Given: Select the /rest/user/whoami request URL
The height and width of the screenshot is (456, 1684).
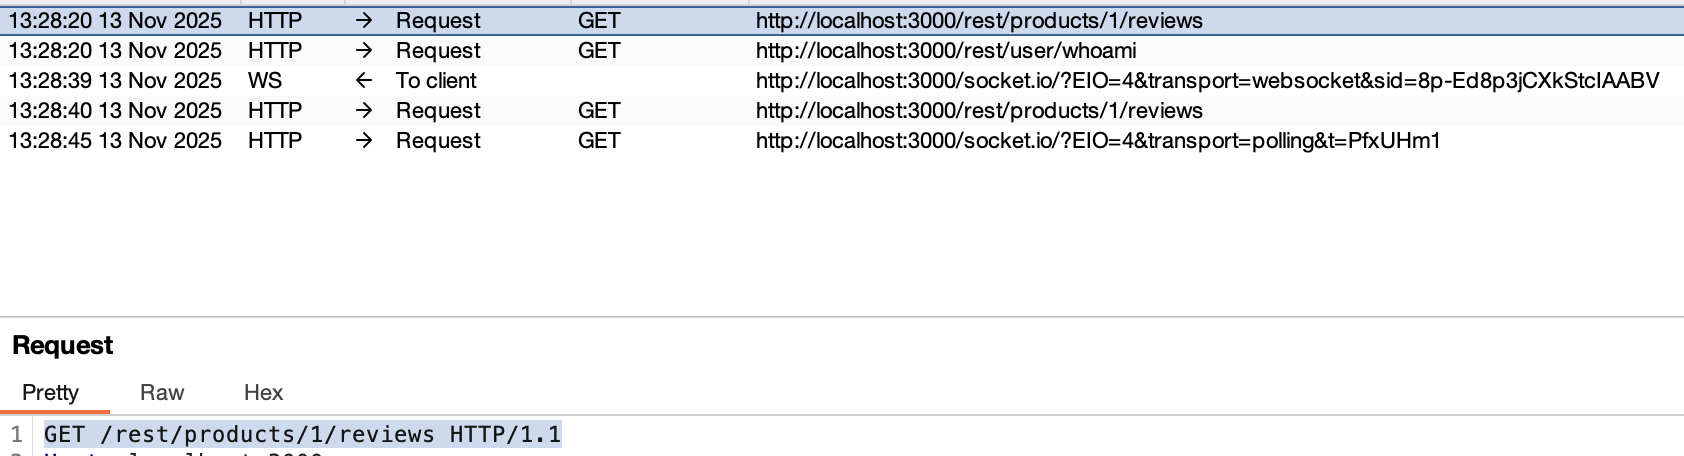Looking at the screenshot, I should [x=946, y=51].
